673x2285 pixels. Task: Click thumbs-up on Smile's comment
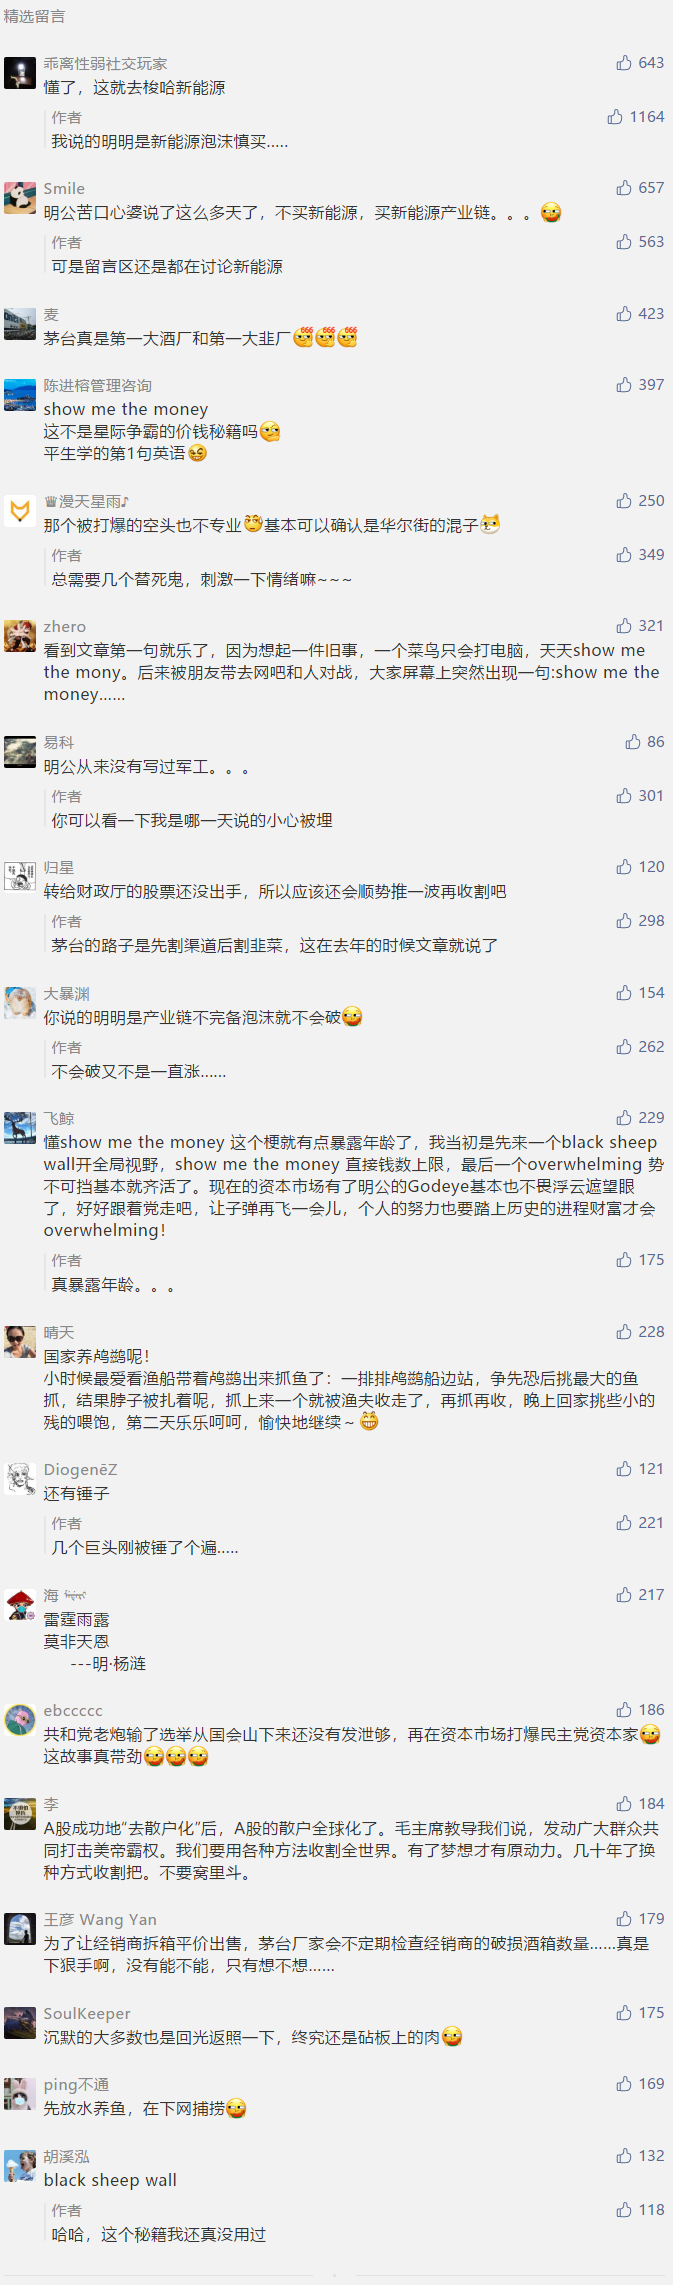(624, 188)
